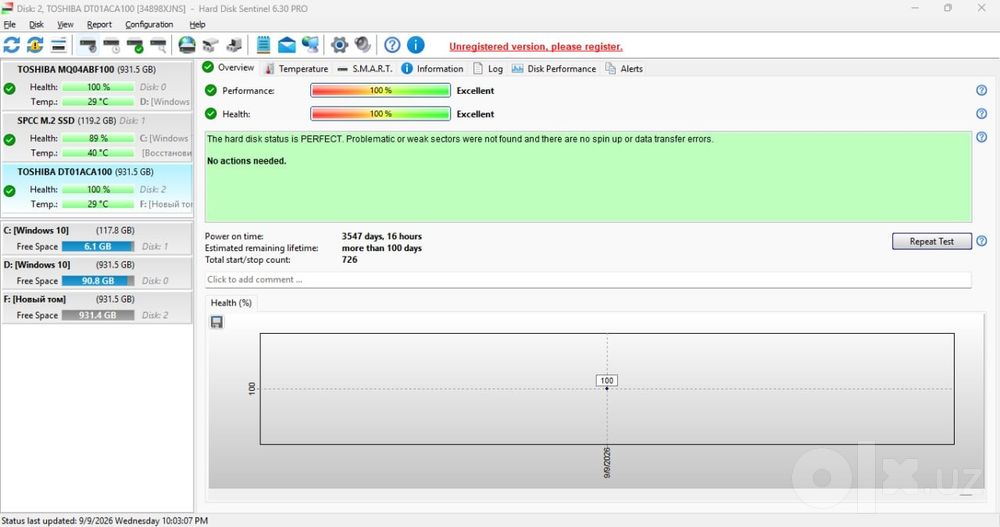Click the blue info About toolbar icon
The height and width of the screenshot is (527, 1000).
click(416, 45)
